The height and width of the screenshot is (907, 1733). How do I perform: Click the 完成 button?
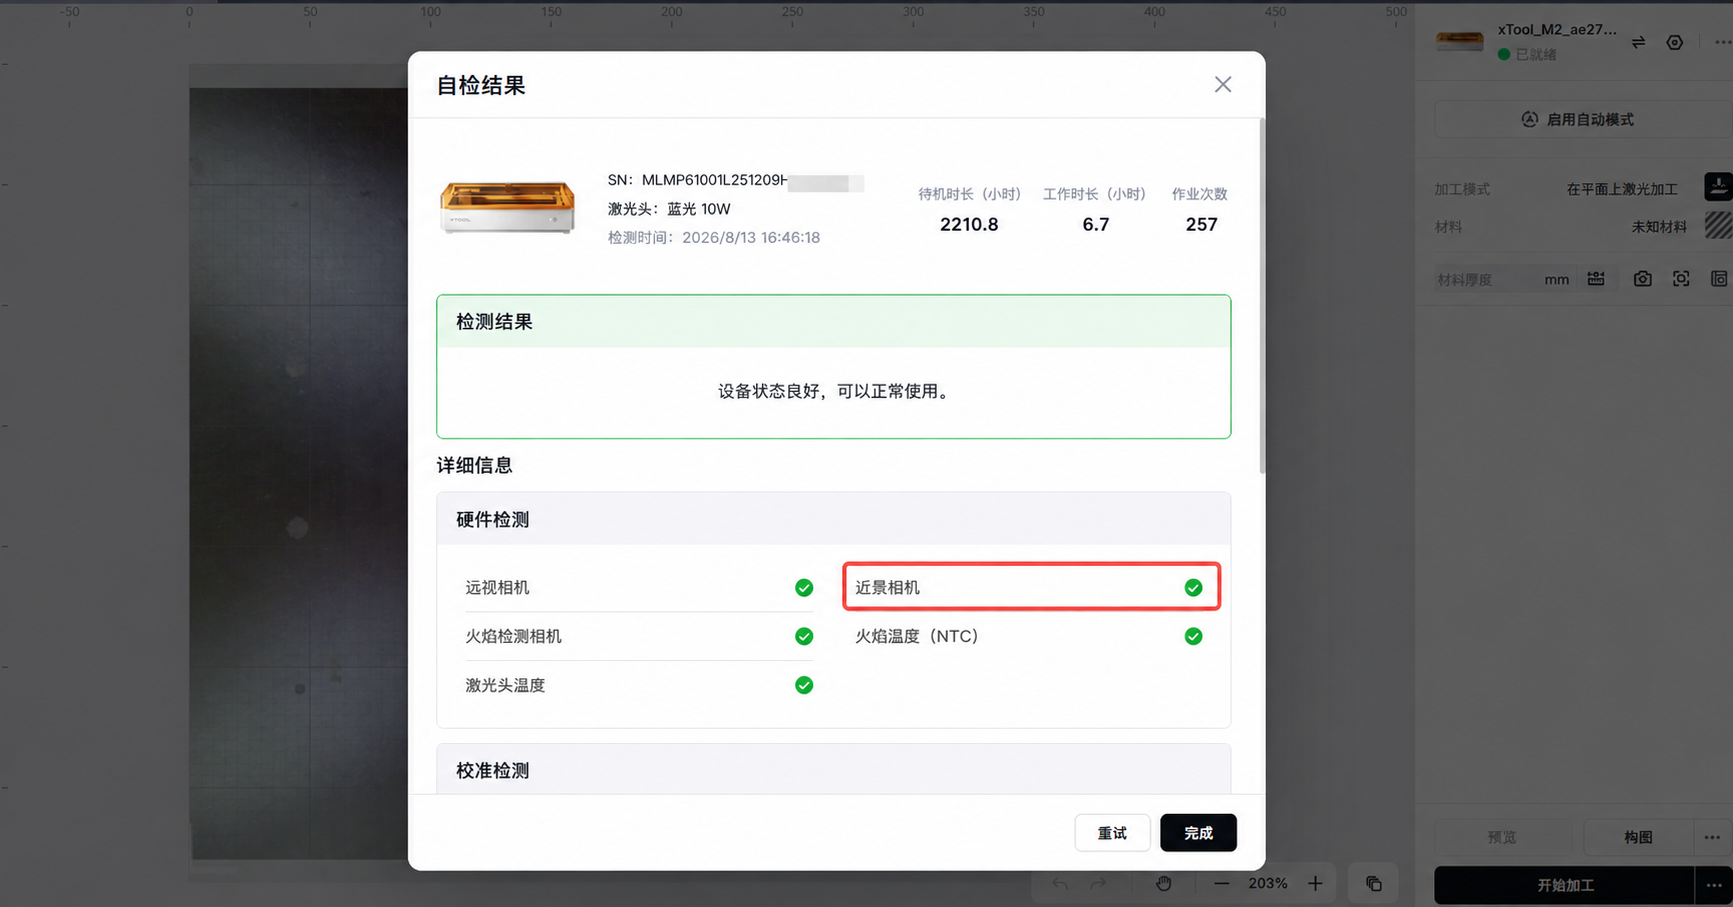click(x=1198, y=833)
